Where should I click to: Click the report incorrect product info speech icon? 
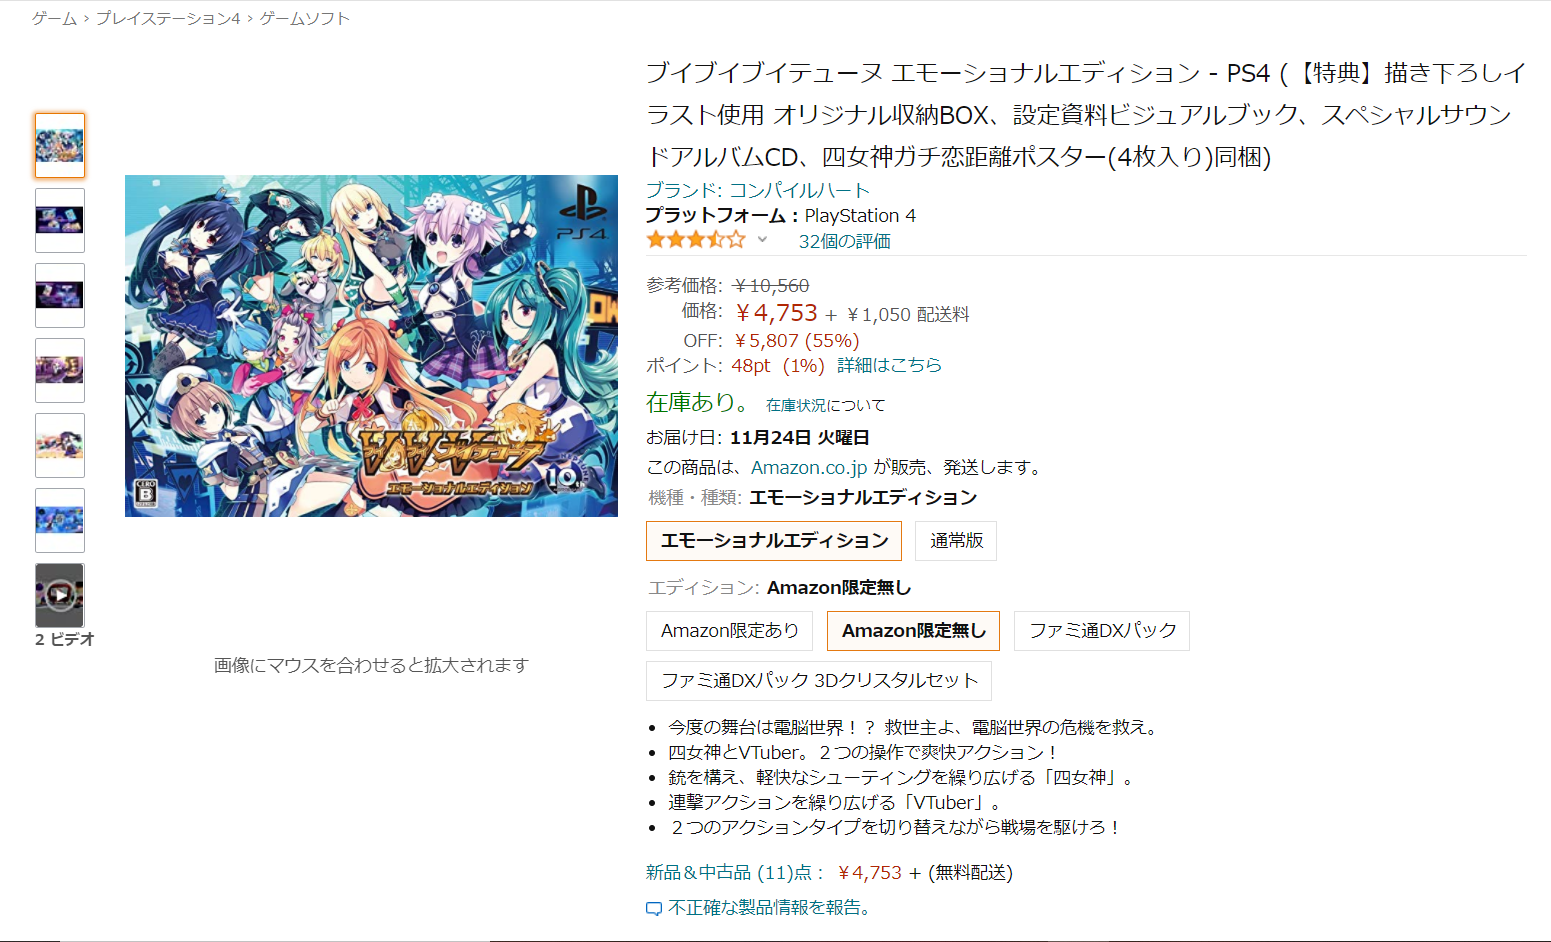(654, 908)
